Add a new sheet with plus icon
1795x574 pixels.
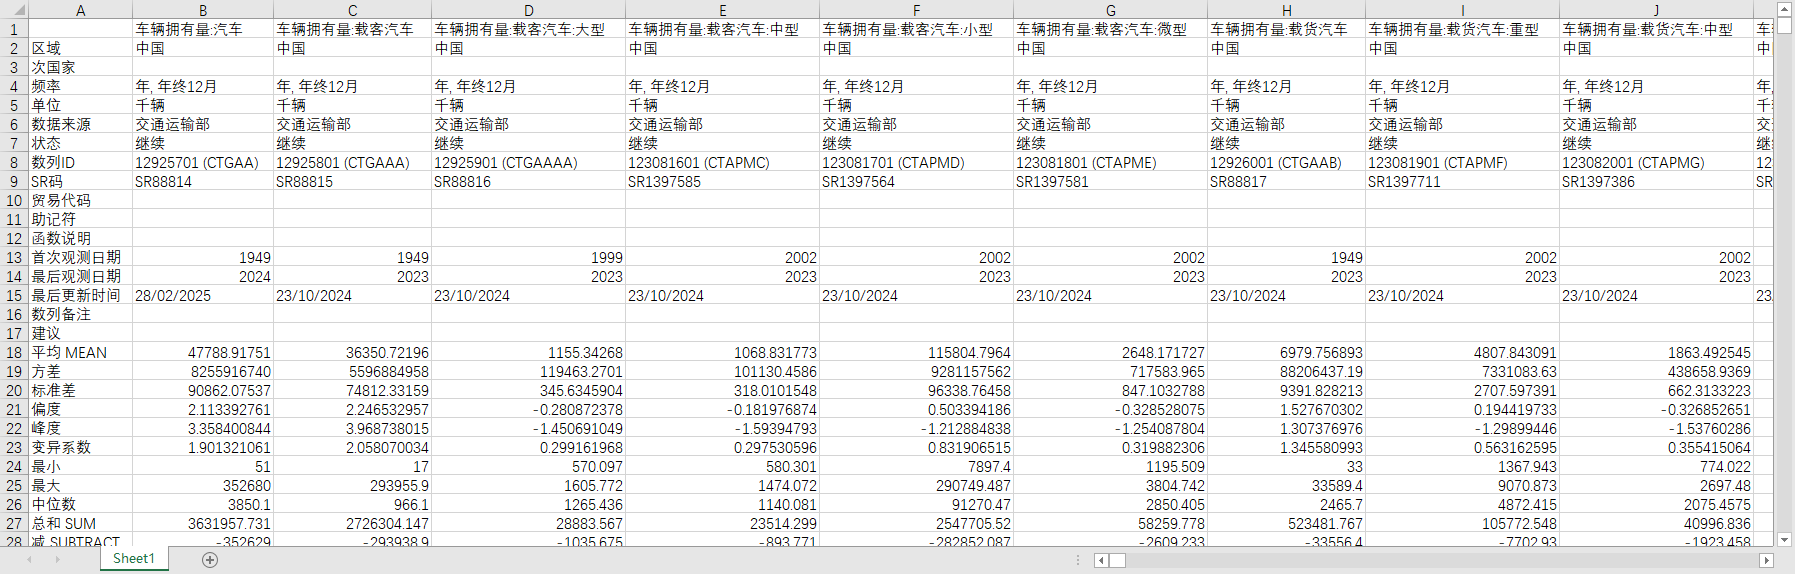(210, 560)
